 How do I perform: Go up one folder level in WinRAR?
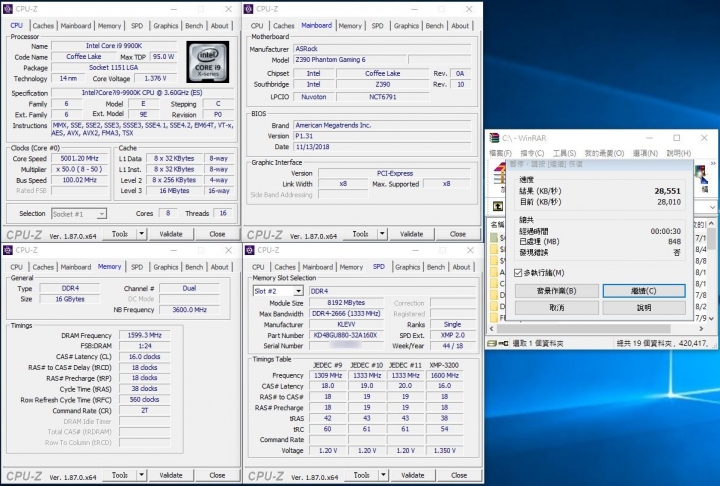[x=498, y=206]
